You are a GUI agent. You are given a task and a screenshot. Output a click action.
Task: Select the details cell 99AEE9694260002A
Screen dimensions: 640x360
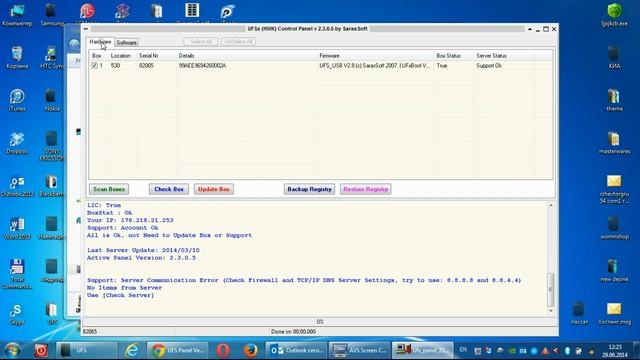click(x=202, y=65)
